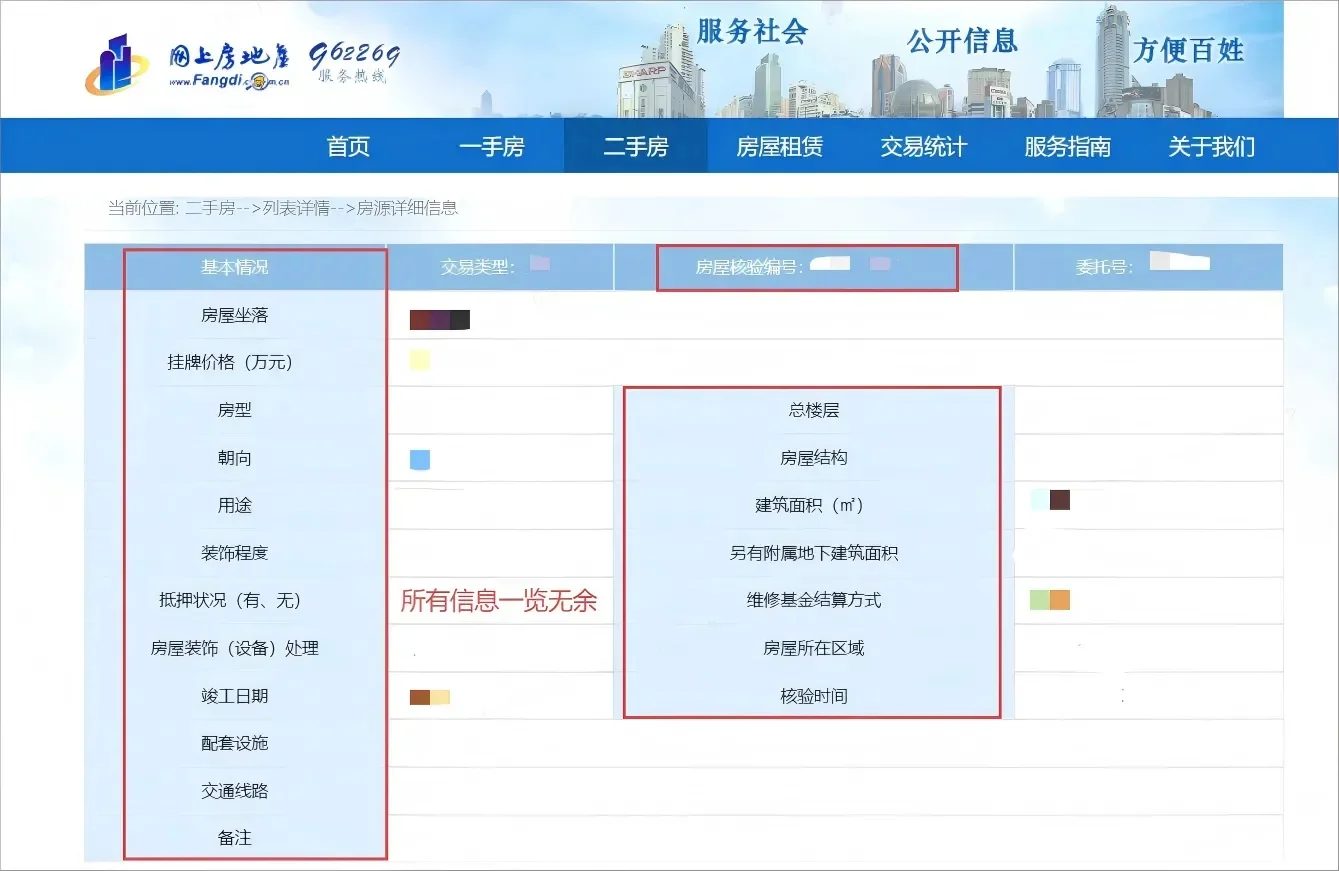Image resolution: width=1339 pixels, height=871 pixels.
Task: Select the 核验时间 field label
Action: tap(813, 696)
